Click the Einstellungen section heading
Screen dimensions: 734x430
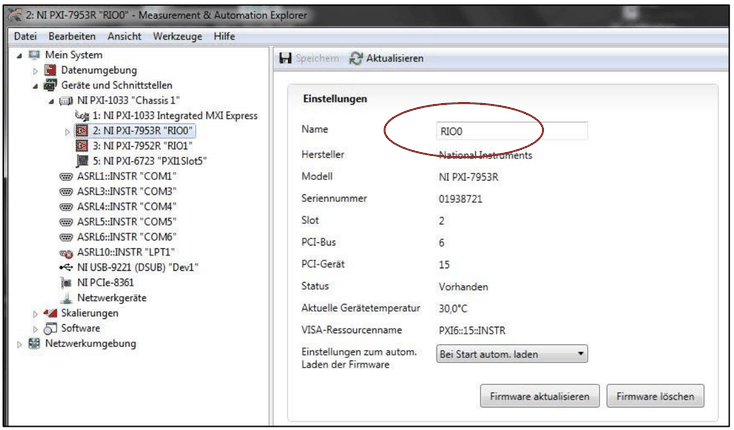tap(335, 99)
